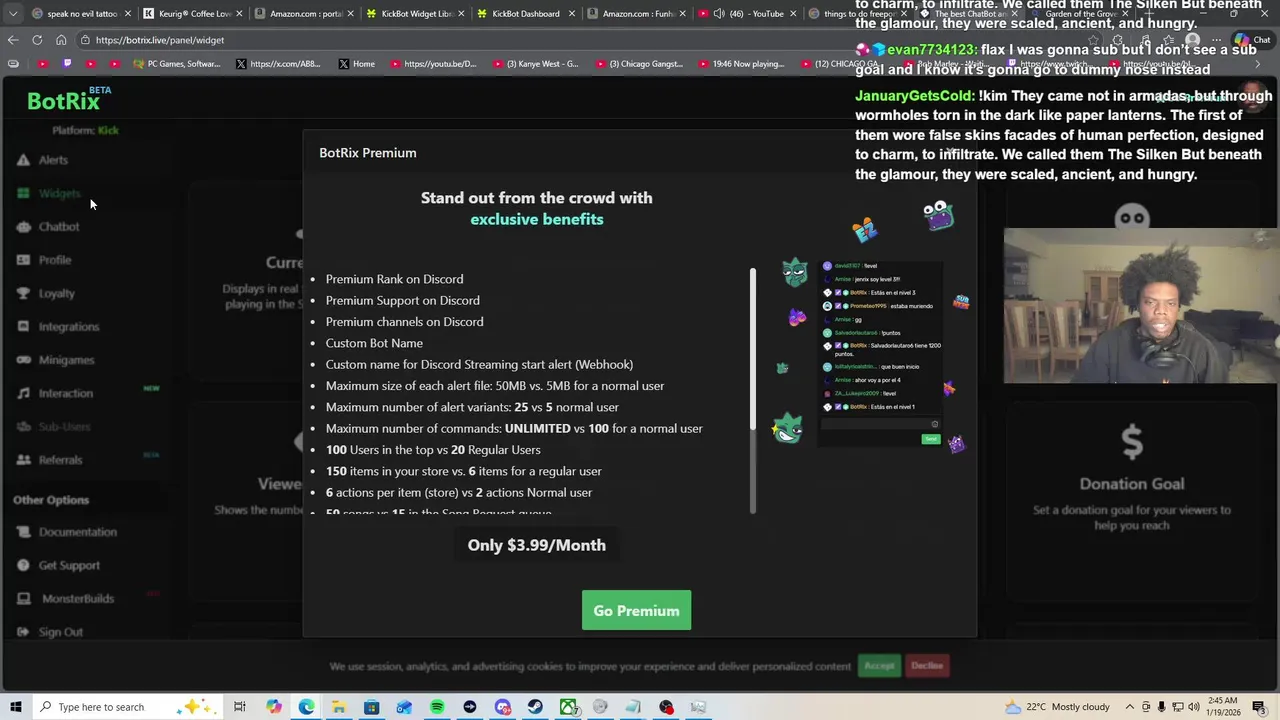Viewport: 1280px width, 720px height.
Task: Decline the cookie consent banner
Action: [x=927, y=666]
